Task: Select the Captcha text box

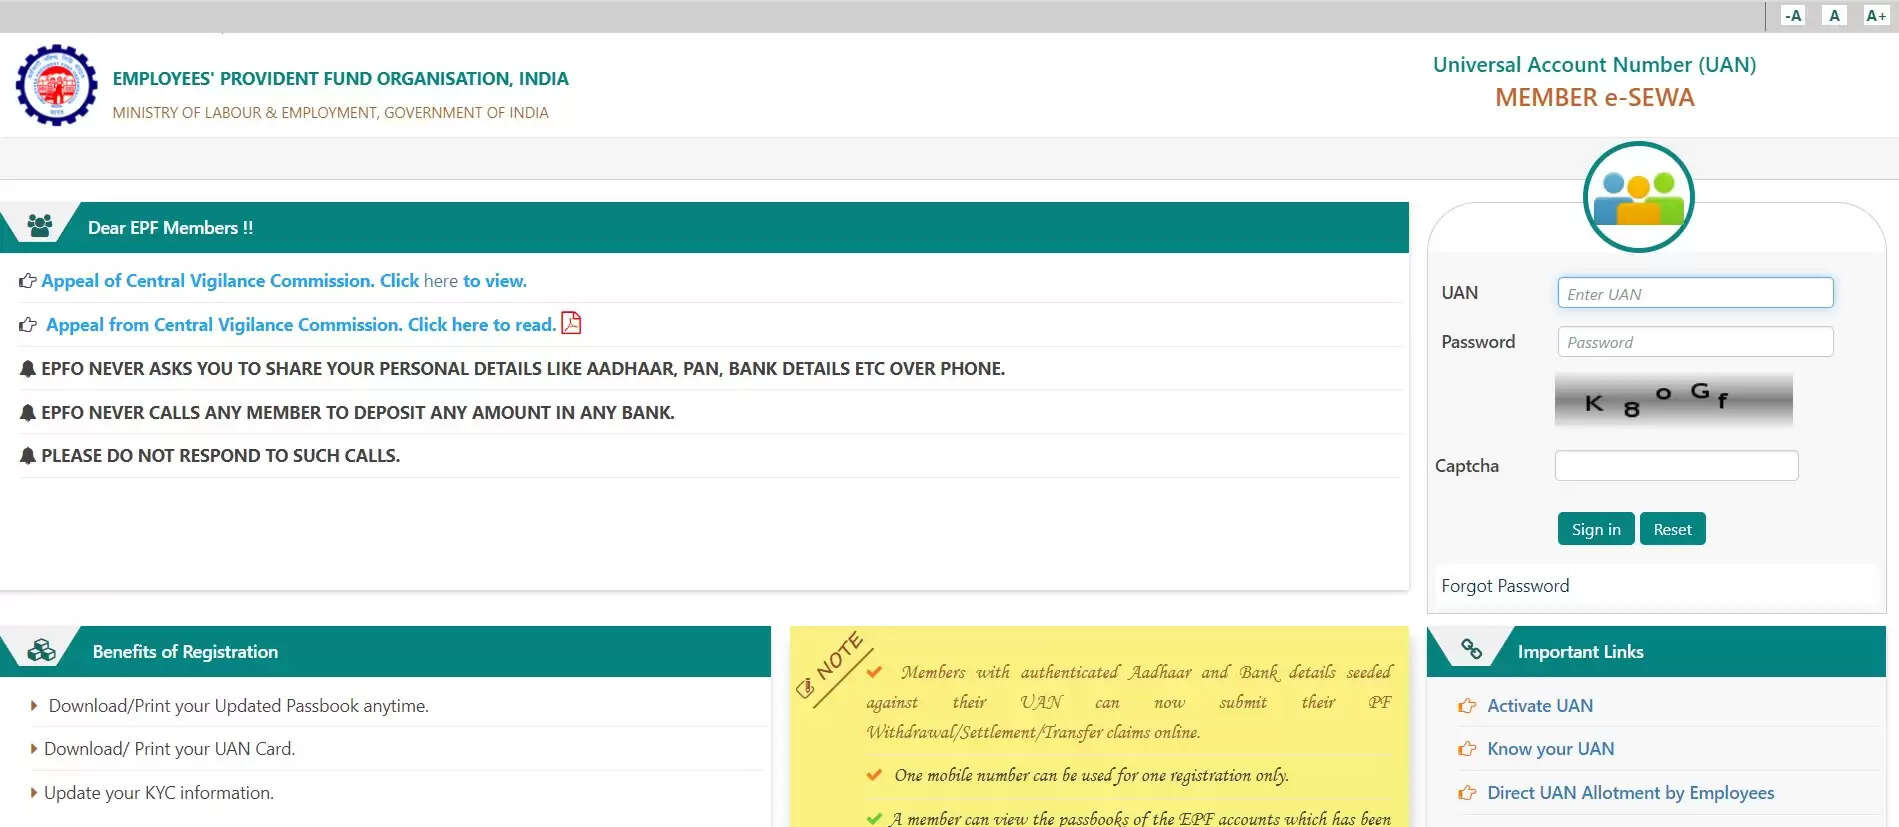Action: click(1676, 466)
